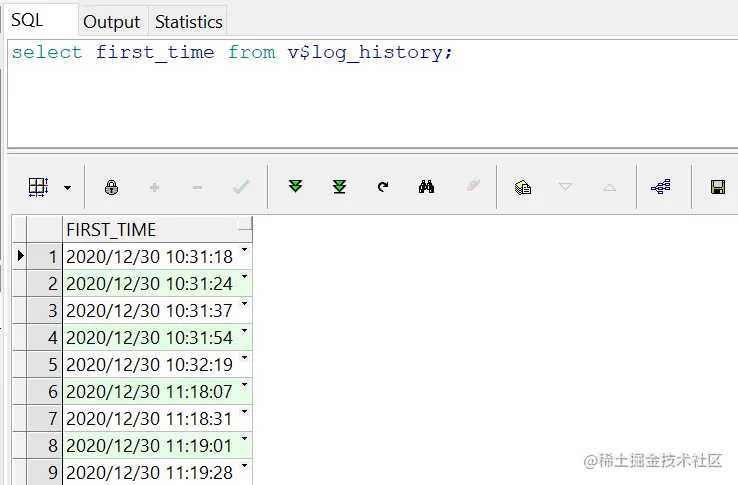Open date dropdown in row 1
738x485 pixels.
tap(244, 250)
